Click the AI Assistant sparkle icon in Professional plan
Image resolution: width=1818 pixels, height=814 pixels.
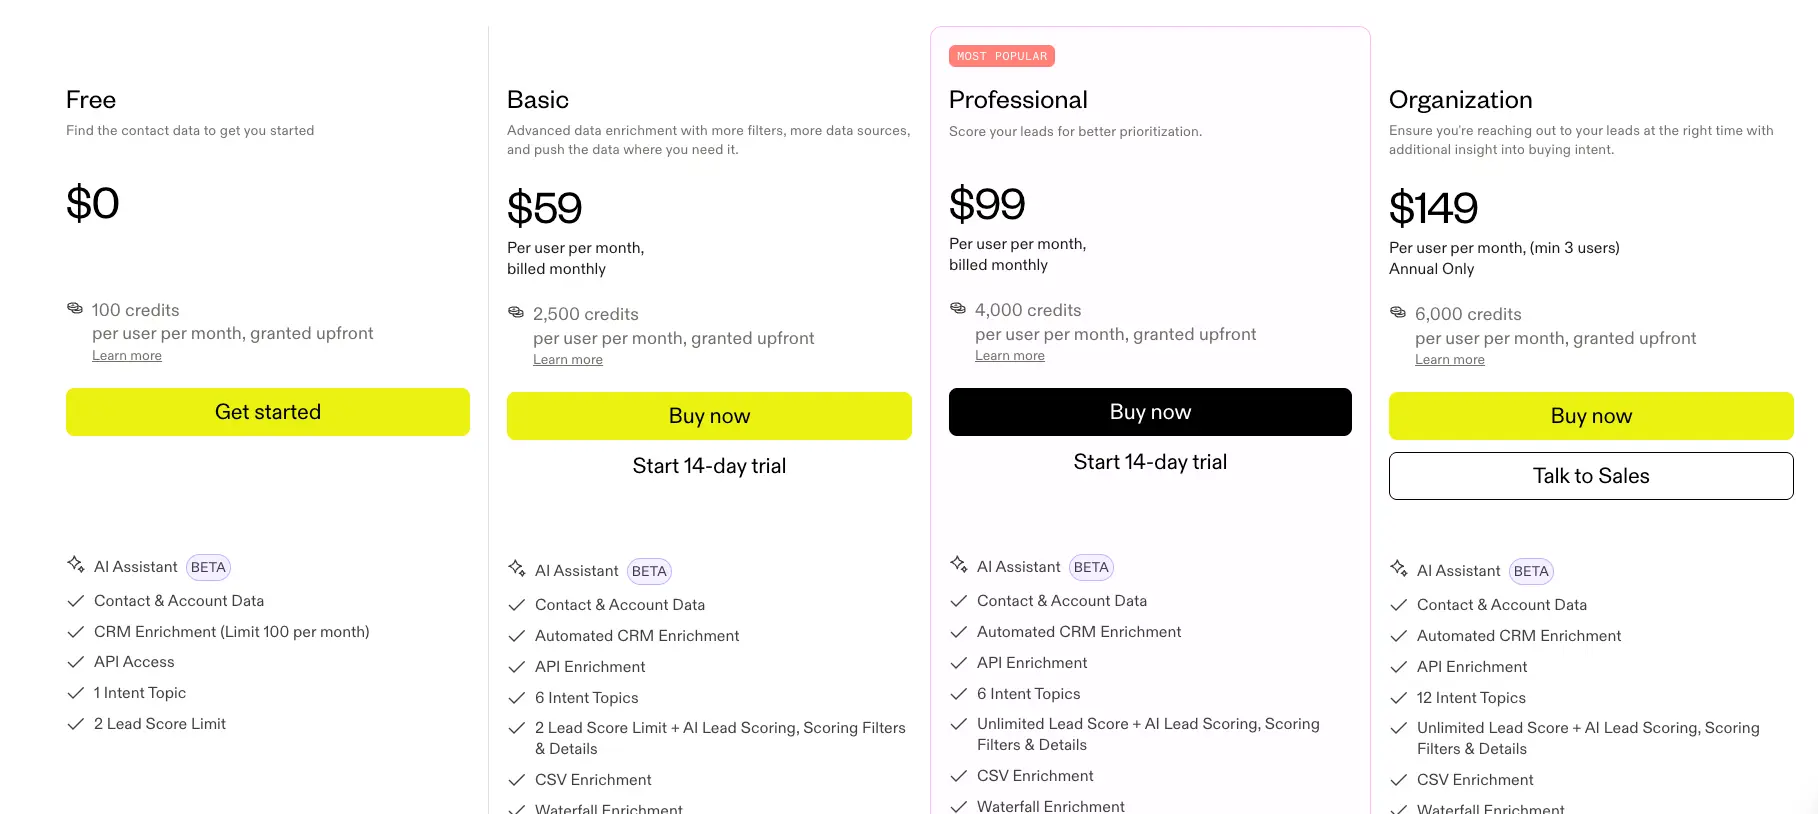point(959,565)
